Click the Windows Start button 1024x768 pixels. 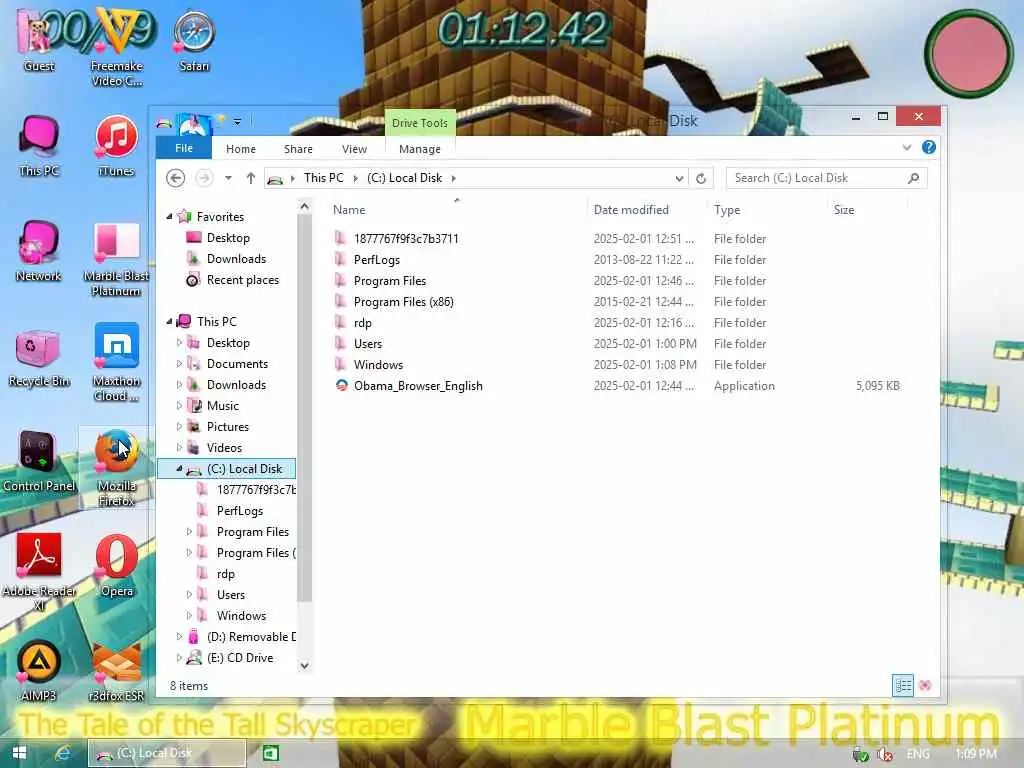point(19,753)
